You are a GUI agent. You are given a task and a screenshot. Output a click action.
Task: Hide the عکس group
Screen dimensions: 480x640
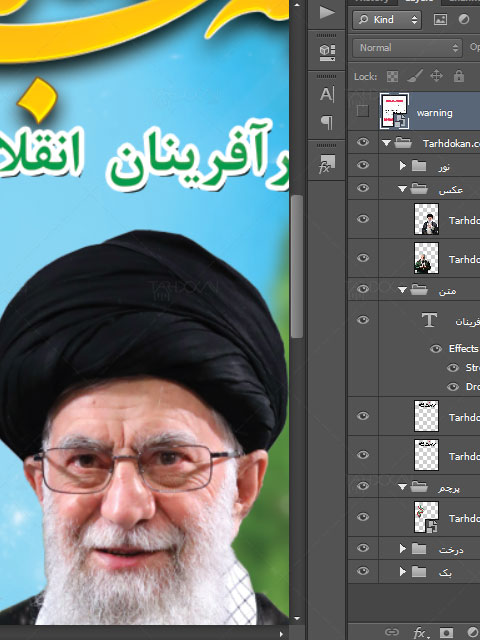(362, 188)
